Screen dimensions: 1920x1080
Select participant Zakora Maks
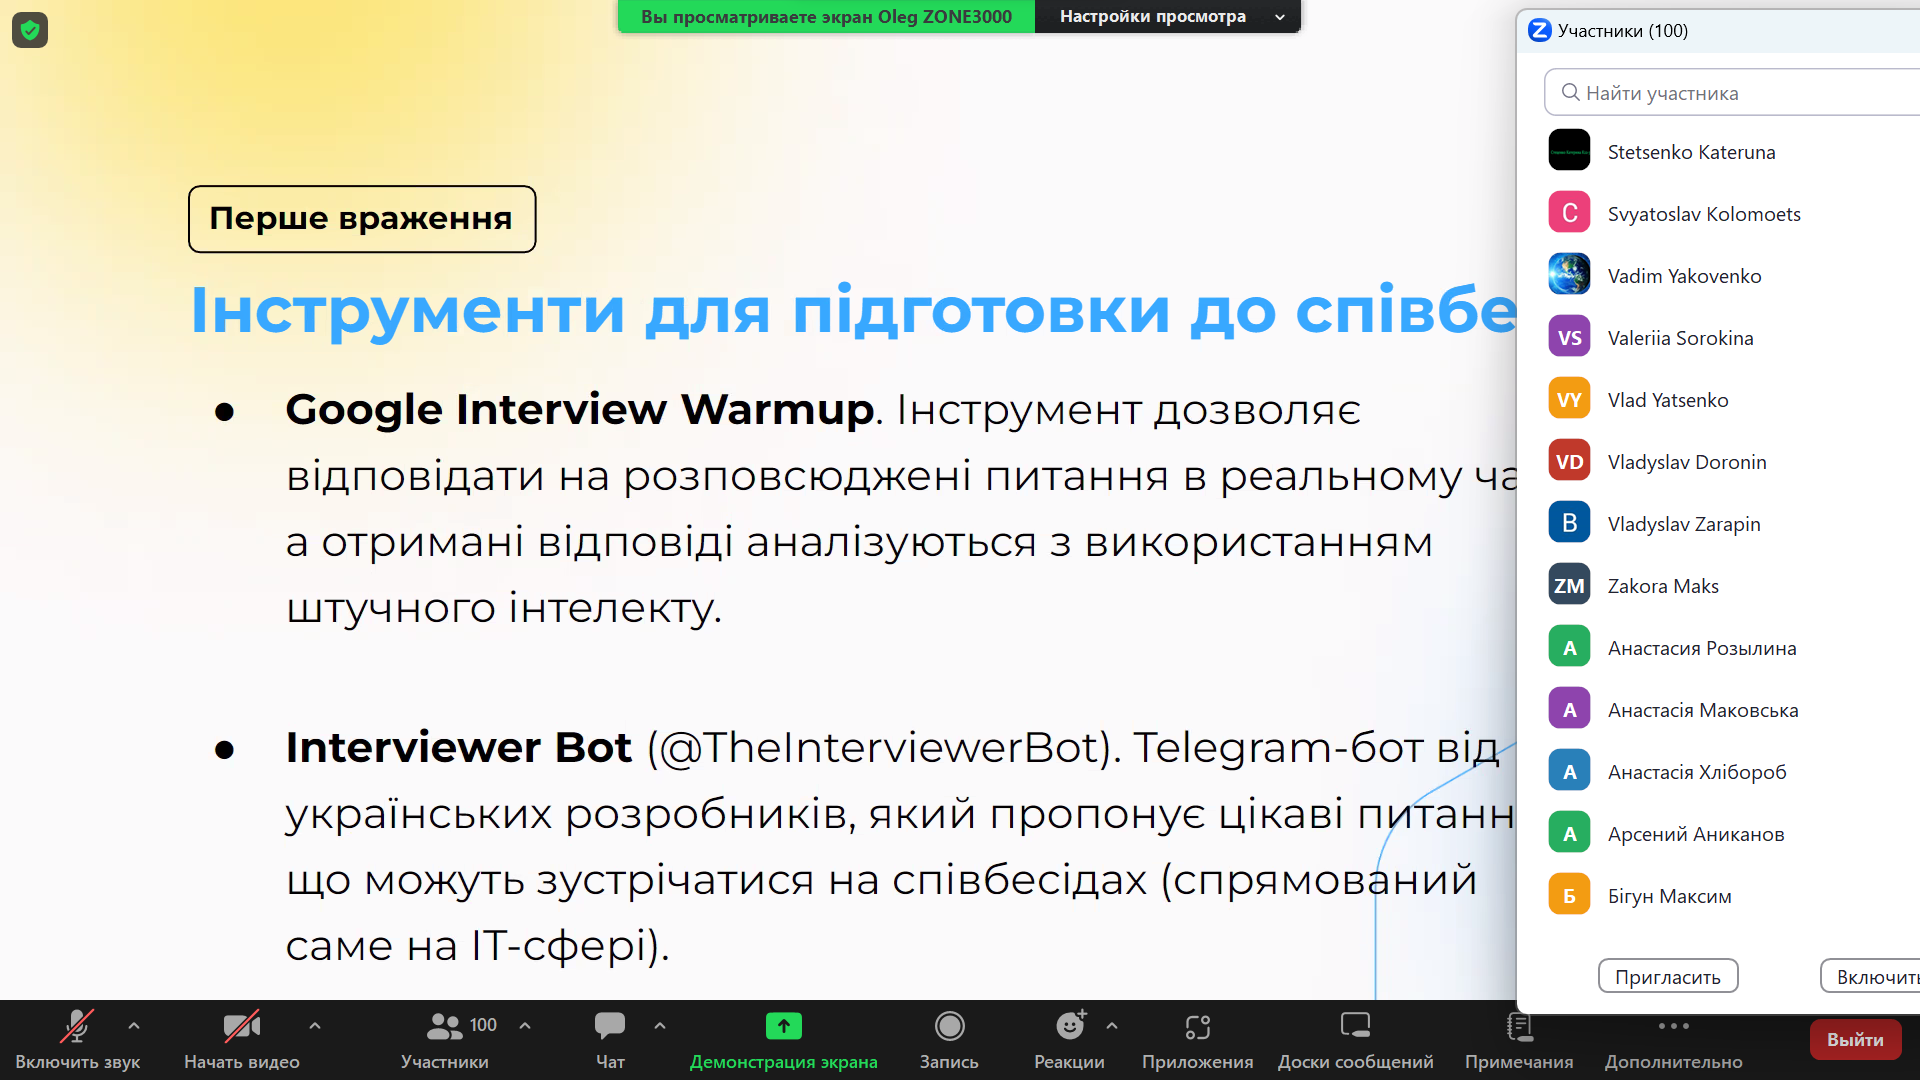[x=1718, y=586]
